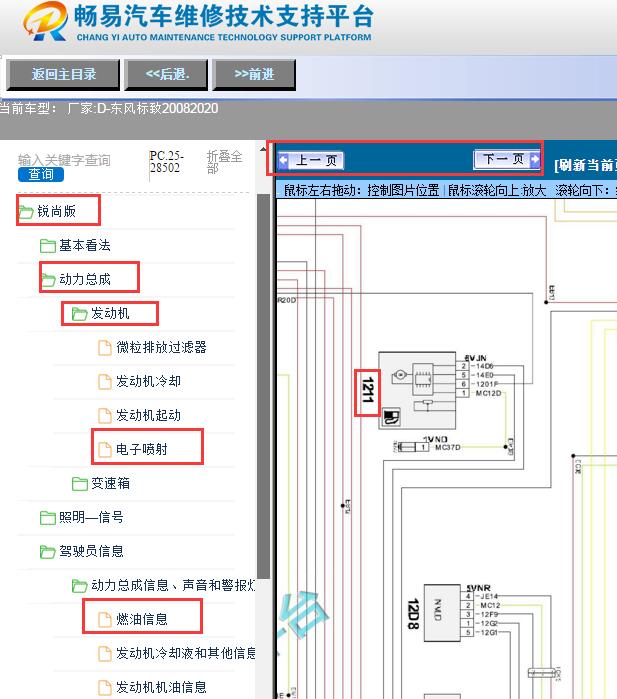Click the 燃油信息 page icon
This screenshot has width=617, height=699.
pyautogui.click(x=105, y=619)
